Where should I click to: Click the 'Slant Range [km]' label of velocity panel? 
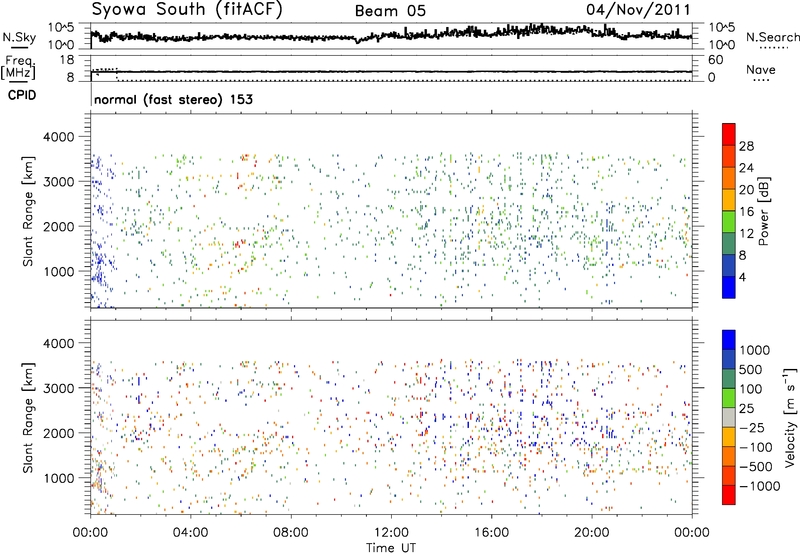28,417
